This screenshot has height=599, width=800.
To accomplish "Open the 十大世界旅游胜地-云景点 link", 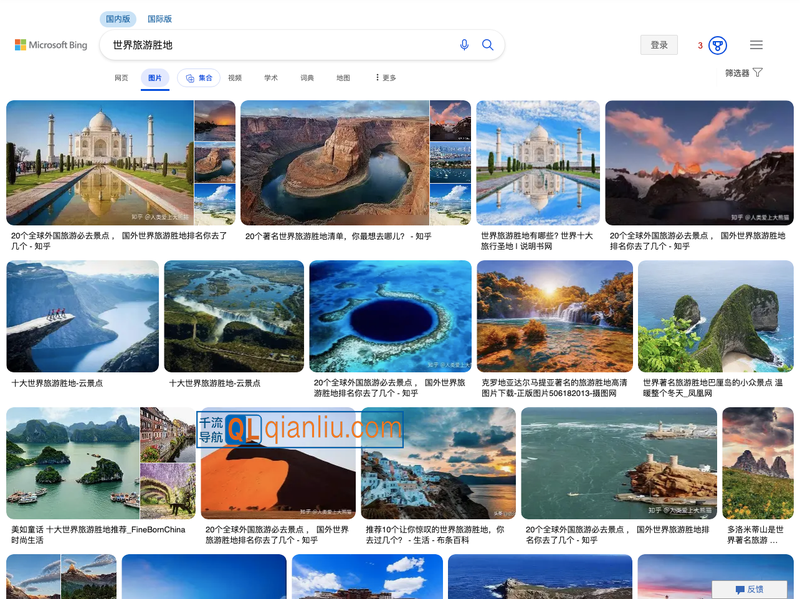I will tap(58, 381).
